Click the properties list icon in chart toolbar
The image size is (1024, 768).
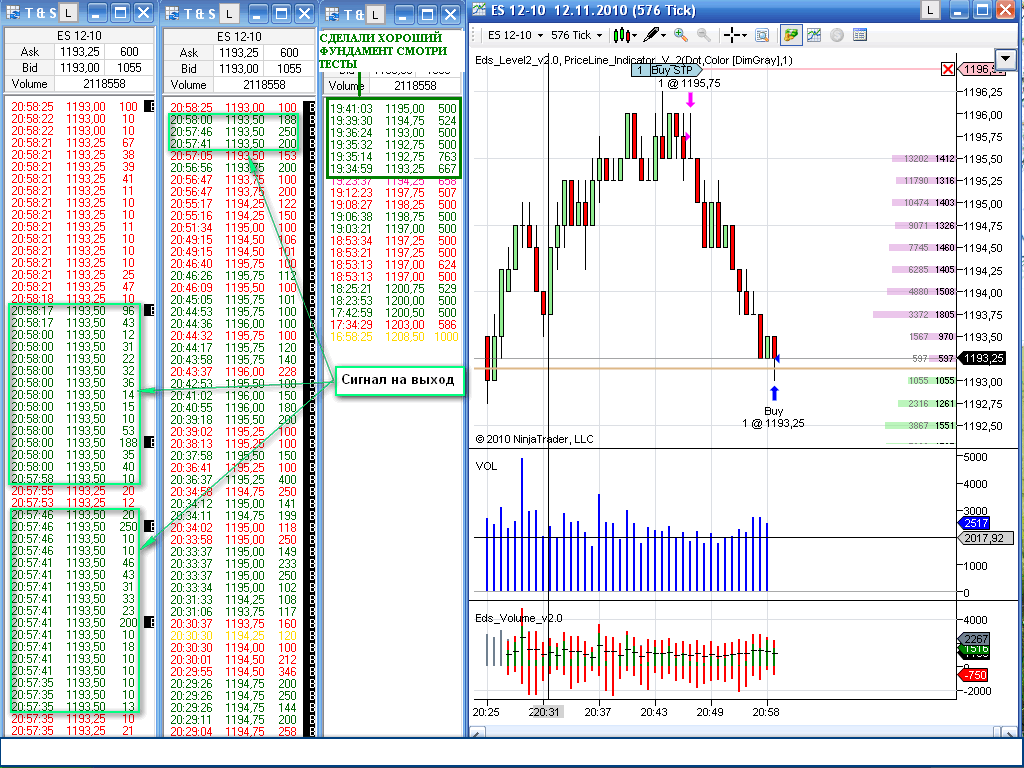click(859, 35)
